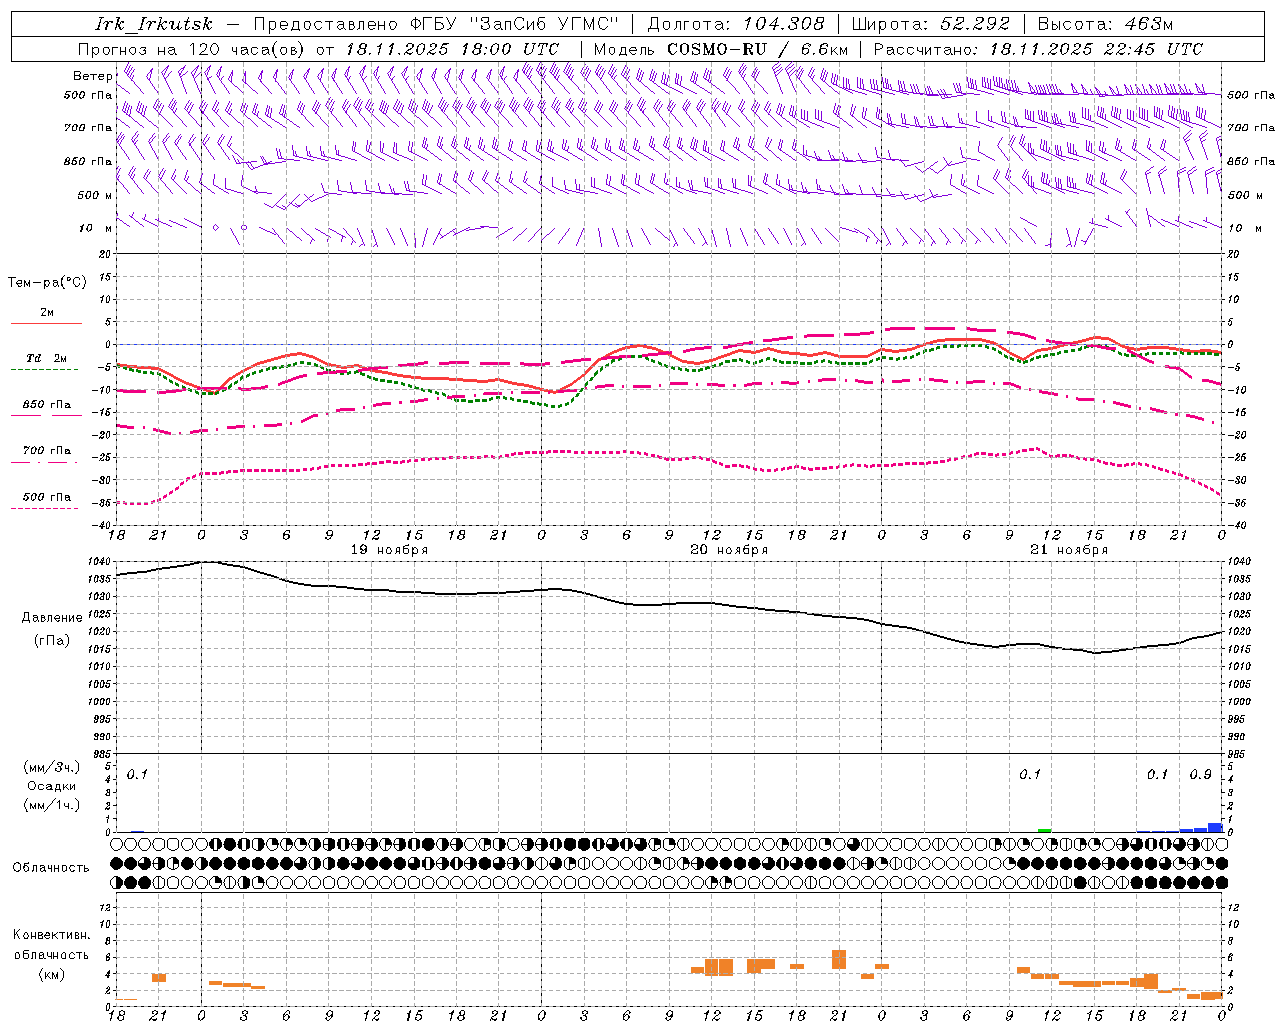Click 'Рассчитано: 18.11.2025 22:45 UTC' text
Screen dimensions: 1280x1024
1038,49
